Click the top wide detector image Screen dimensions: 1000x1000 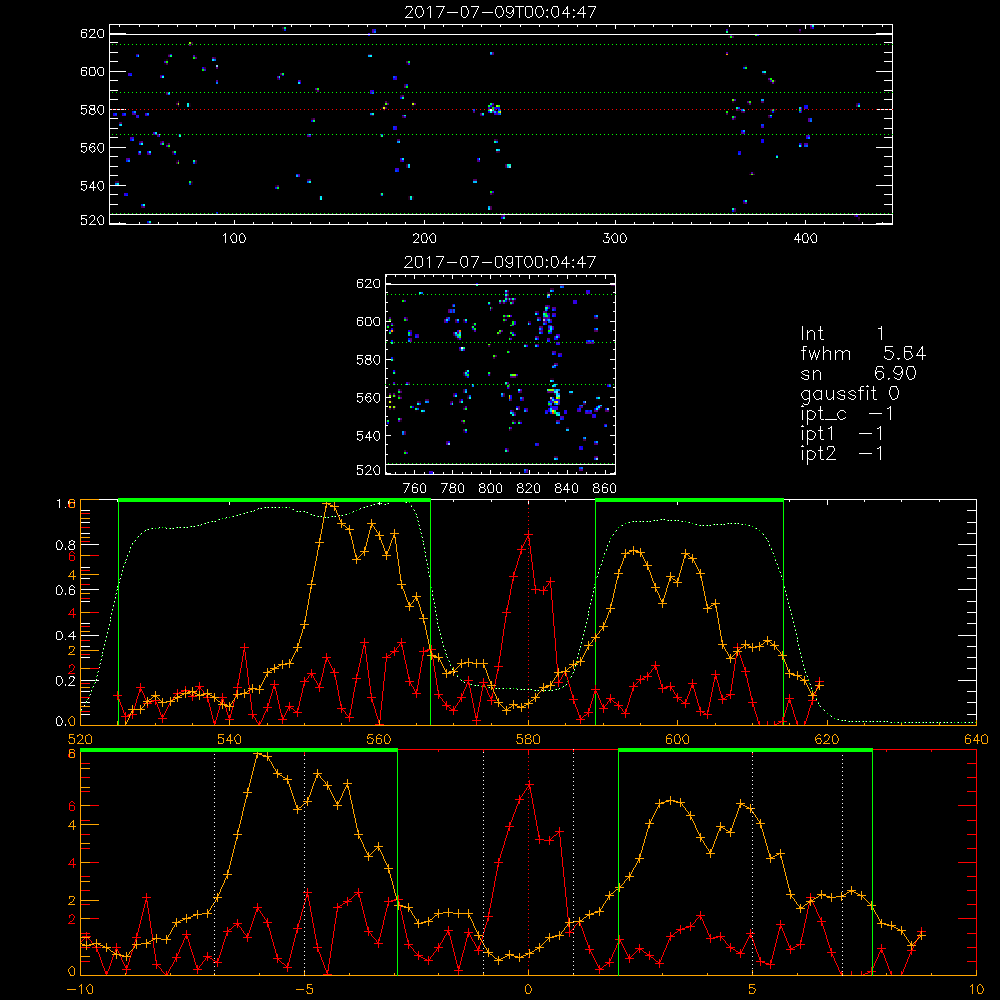pyautogui.click(x=501, y=124)
